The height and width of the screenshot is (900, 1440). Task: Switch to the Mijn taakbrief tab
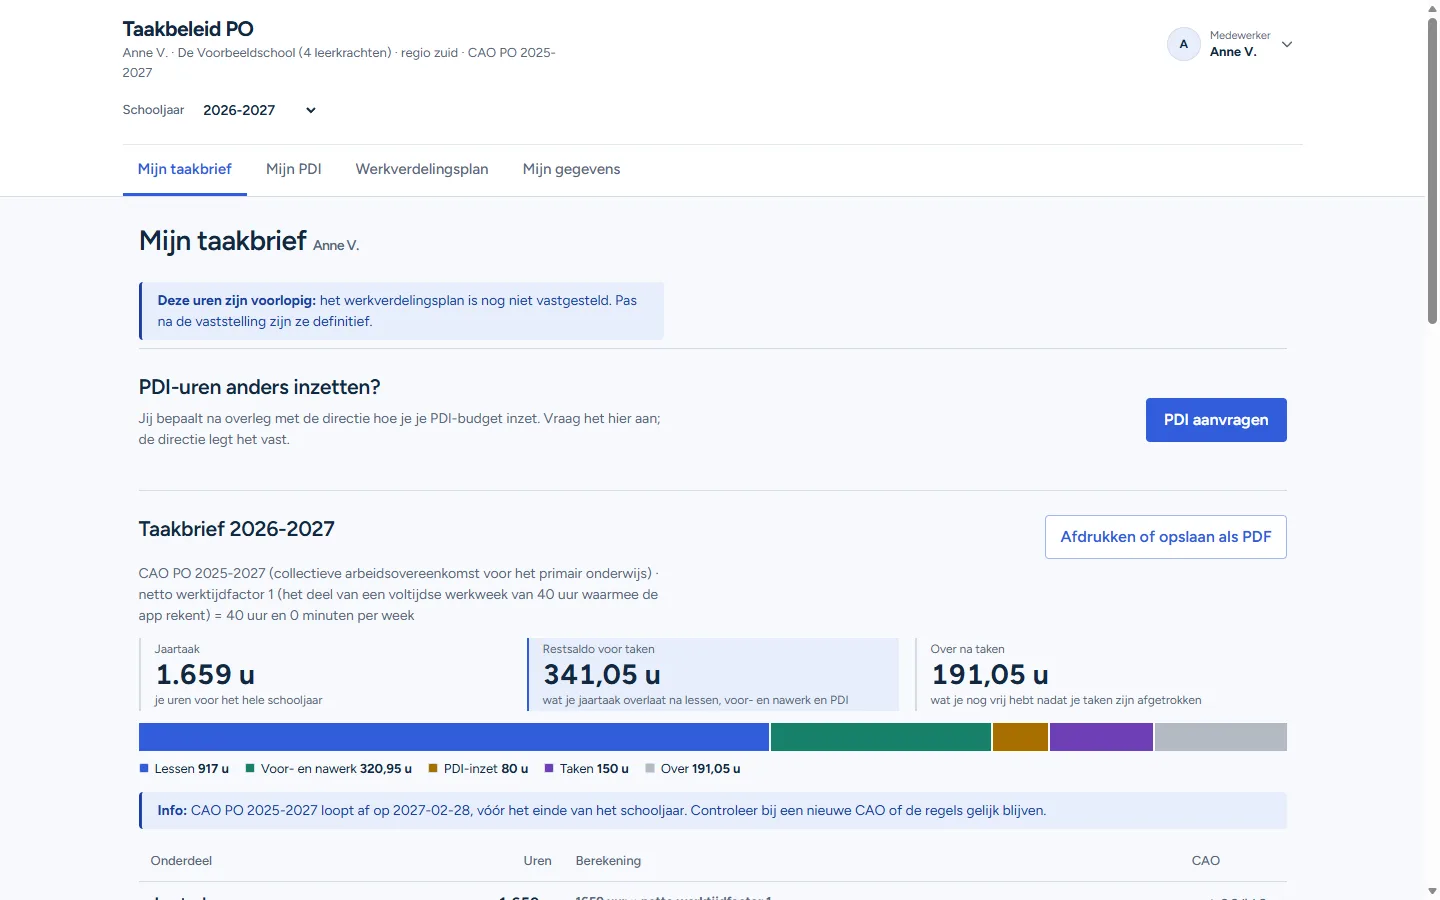click(185, 169)
